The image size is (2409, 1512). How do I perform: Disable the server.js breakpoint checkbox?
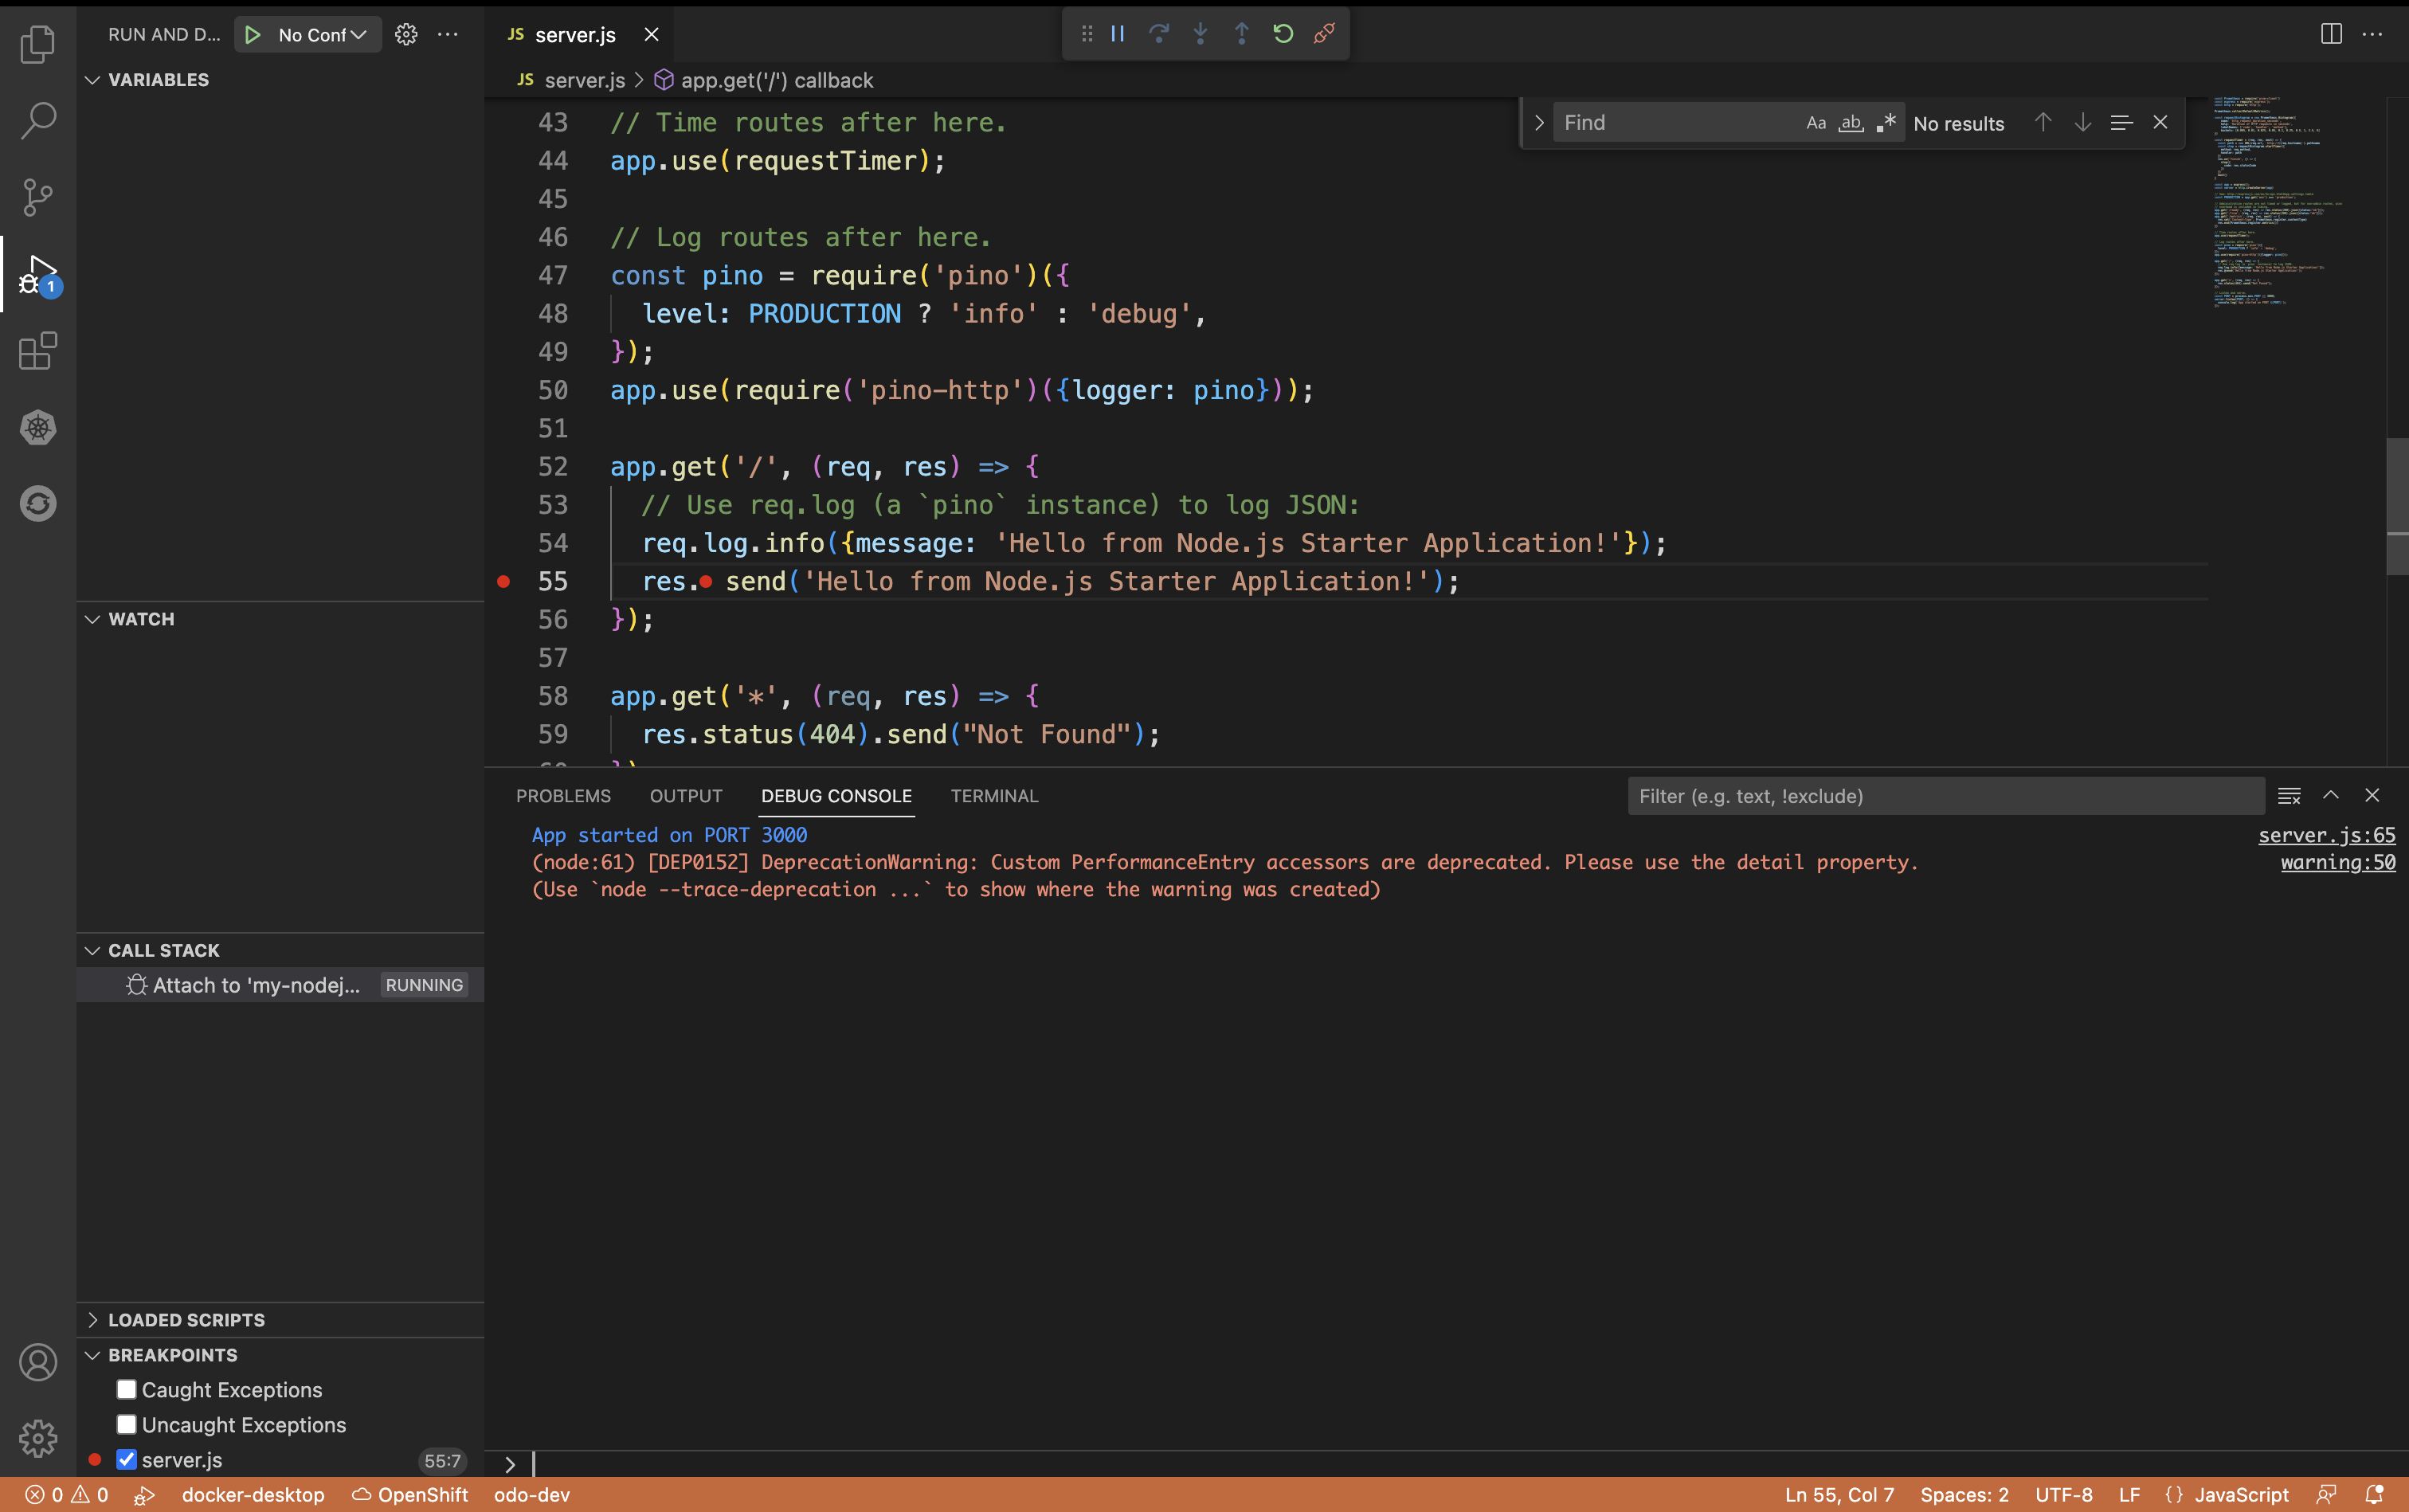[126, 1459]
